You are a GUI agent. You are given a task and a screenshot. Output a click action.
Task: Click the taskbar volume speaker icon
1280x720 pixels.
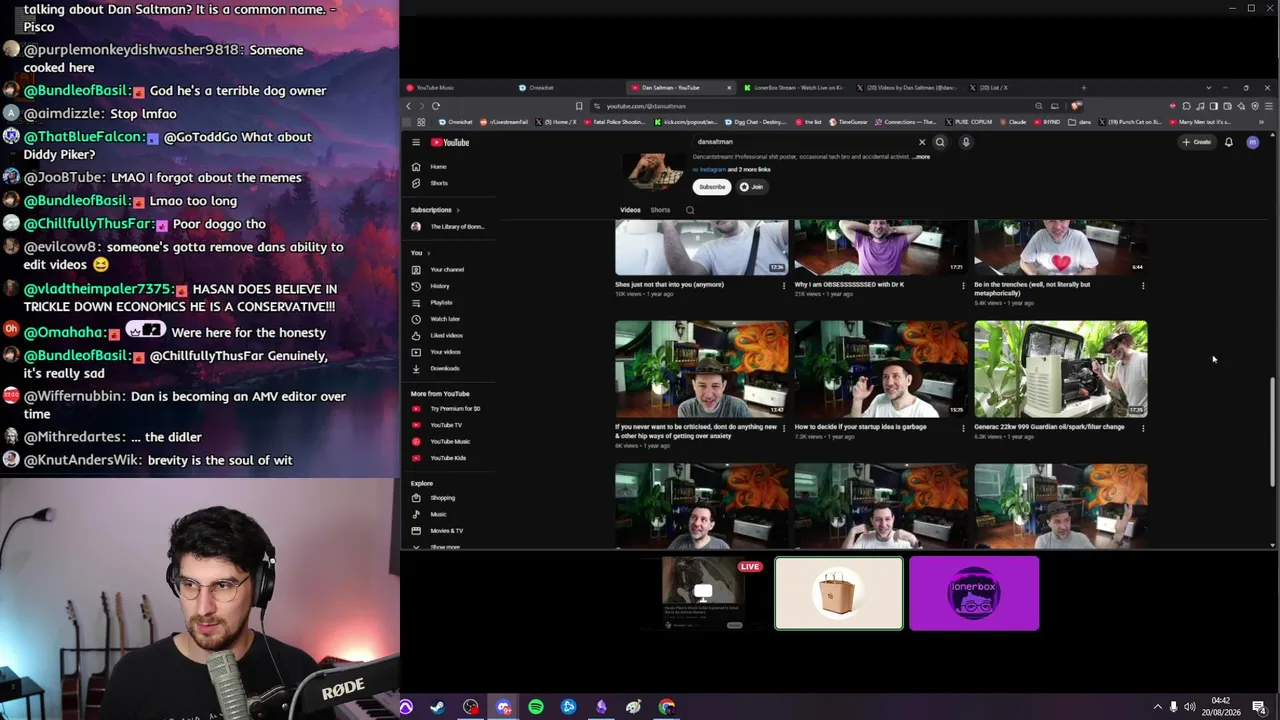click(1189, 707)
